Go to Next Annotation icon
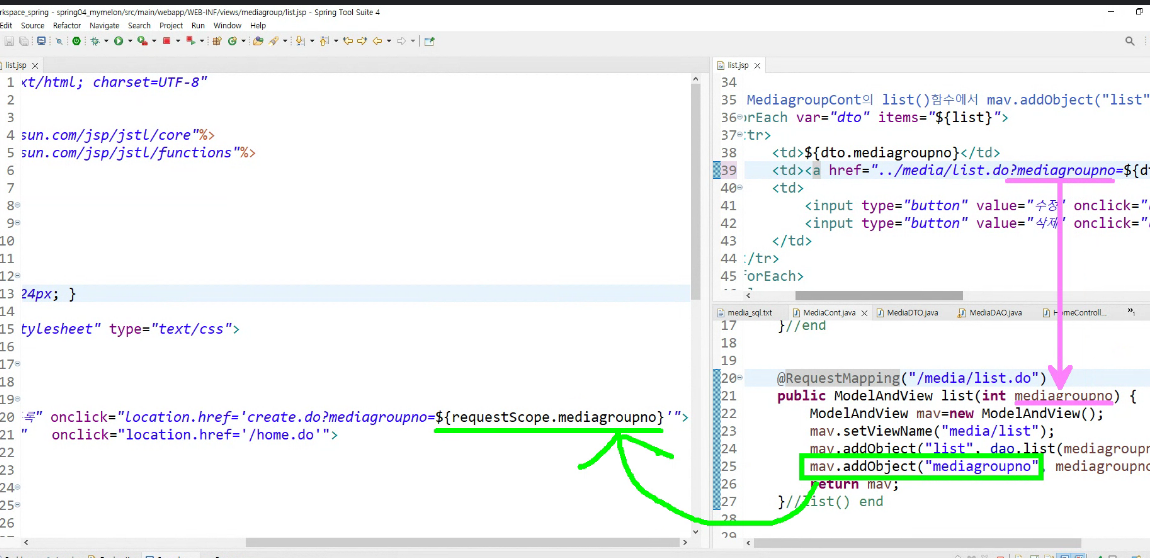Image resolution: width=1150 pixels, height=558 pixels. click(300, 41)
